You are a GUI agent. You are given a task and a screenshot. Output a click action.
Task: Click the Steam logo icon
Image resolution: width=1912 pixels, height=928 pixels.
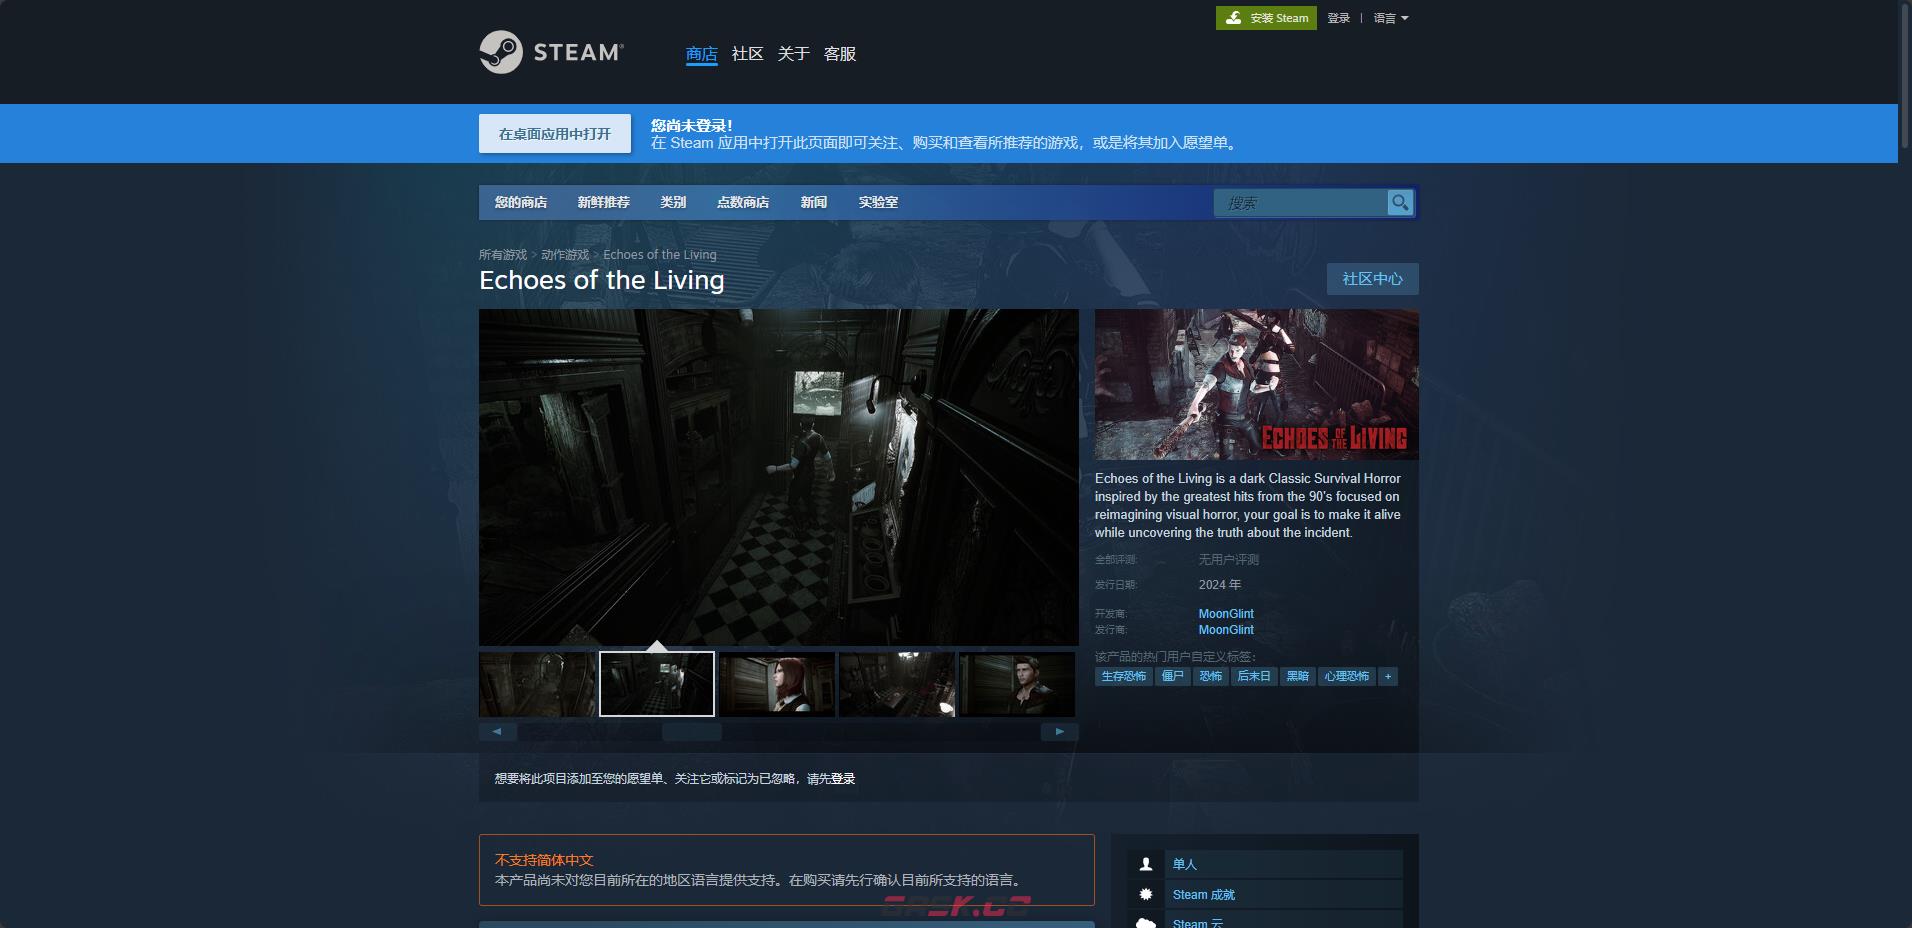tap(501, 52)
